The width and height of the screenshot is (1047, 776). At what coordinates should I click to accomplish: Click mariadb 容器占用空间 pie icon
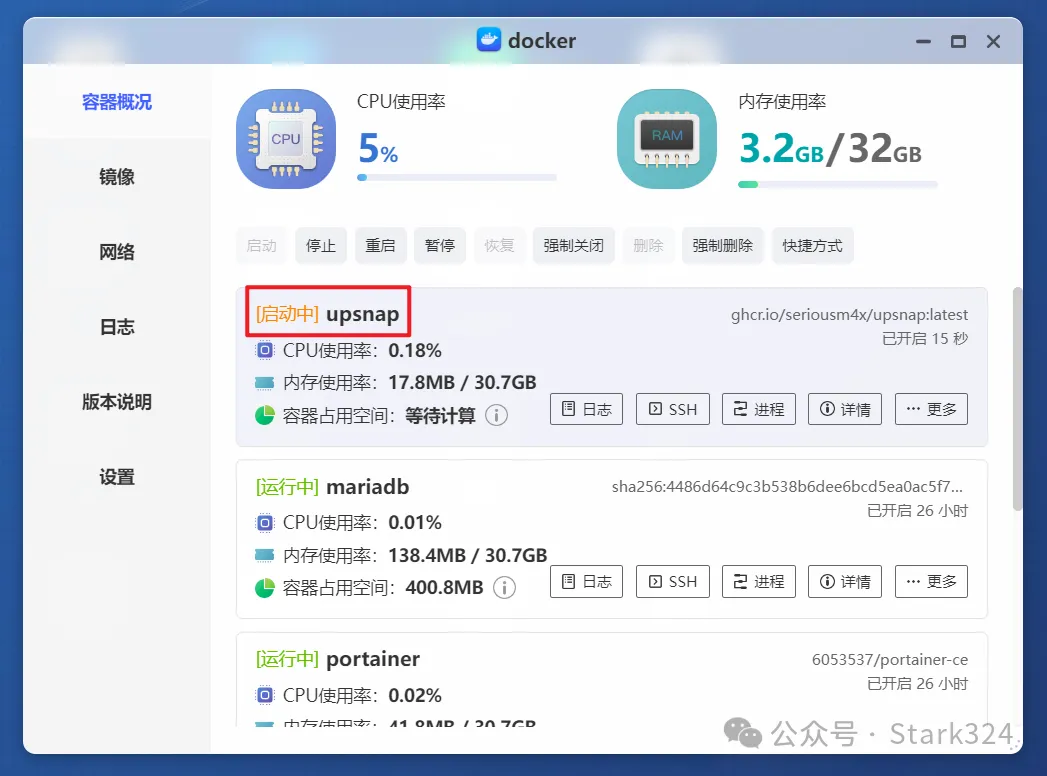click(265, 588)
